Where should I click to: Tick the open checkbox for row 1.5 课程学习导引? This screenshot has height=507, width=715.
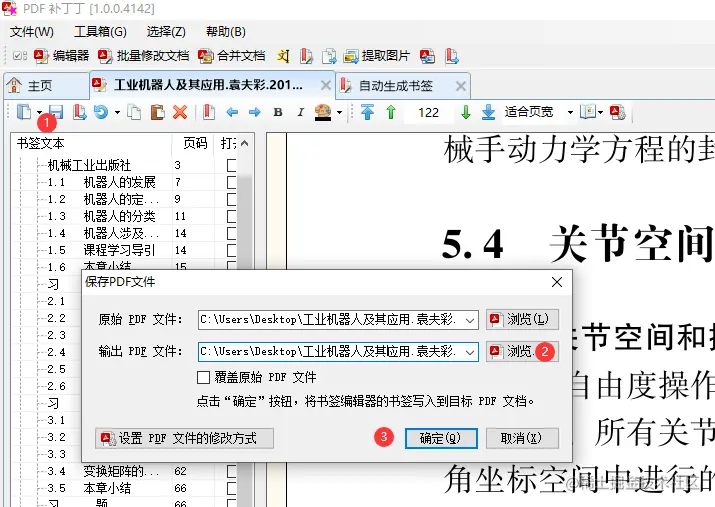coord(232,250)
